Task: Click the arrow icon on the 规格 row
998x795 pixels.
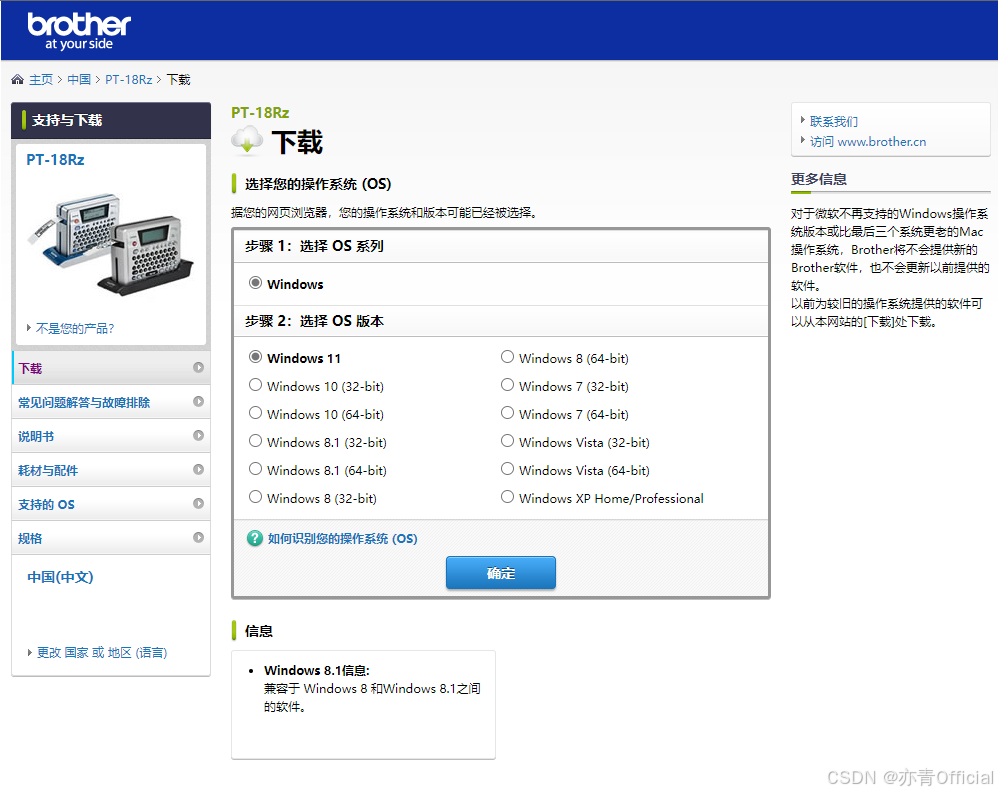Action: [199, 538]
